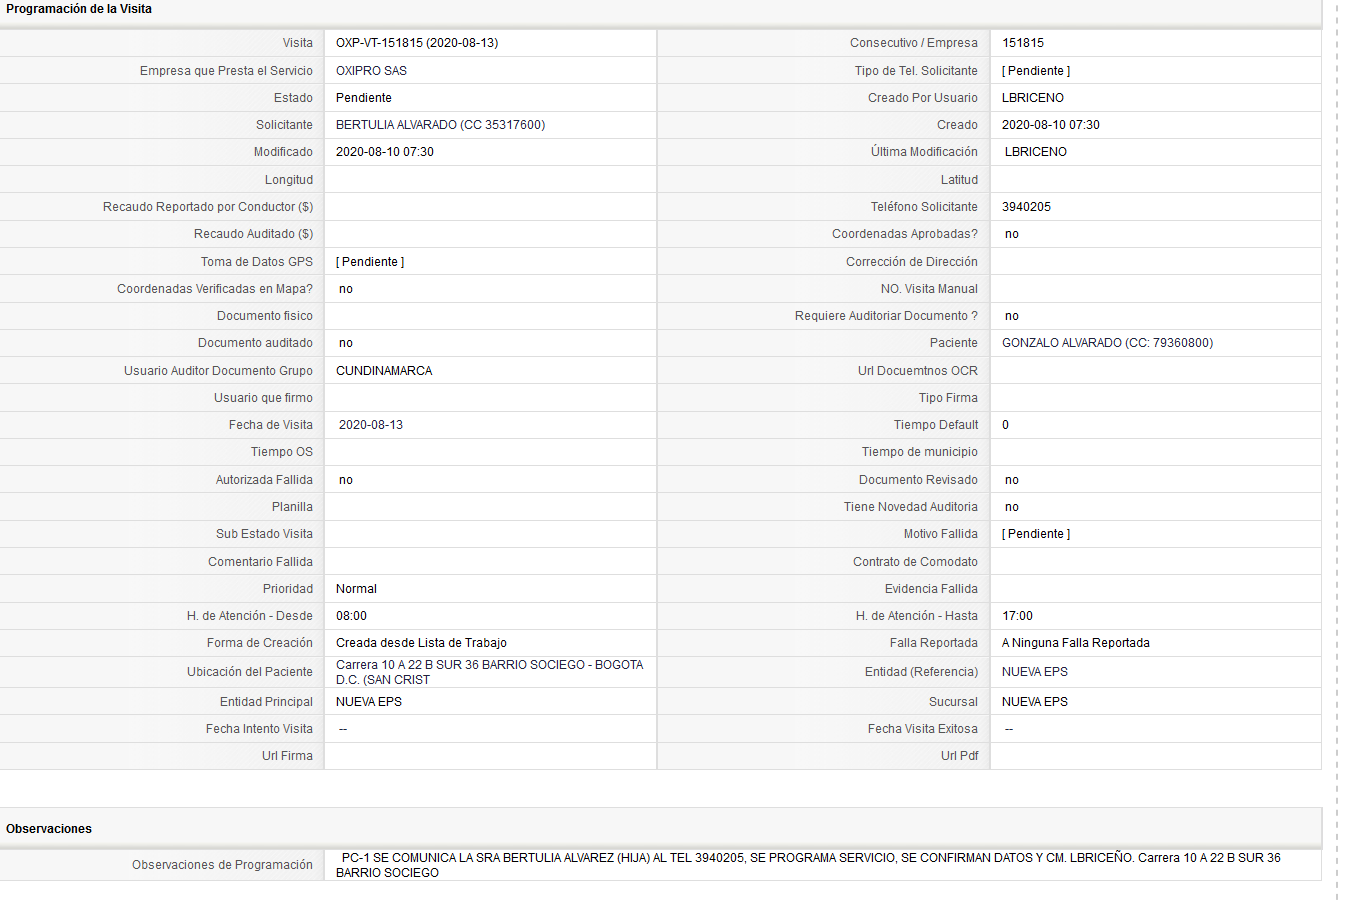Click the Observaciones de Programación text
Screen dimensions: 1348x901
click(808, 865)
